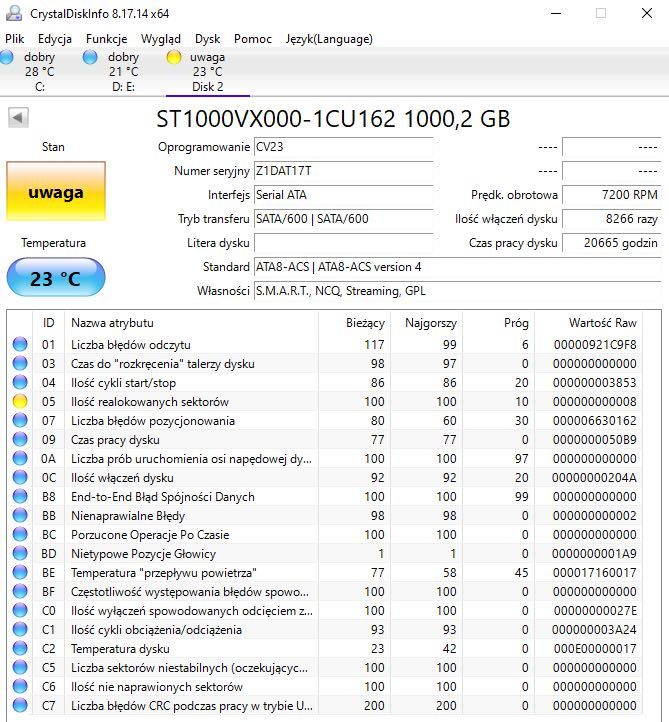Click raw value 00000921C9F8
This screenshot has height=722, width=669.
(x=595, y=344)
